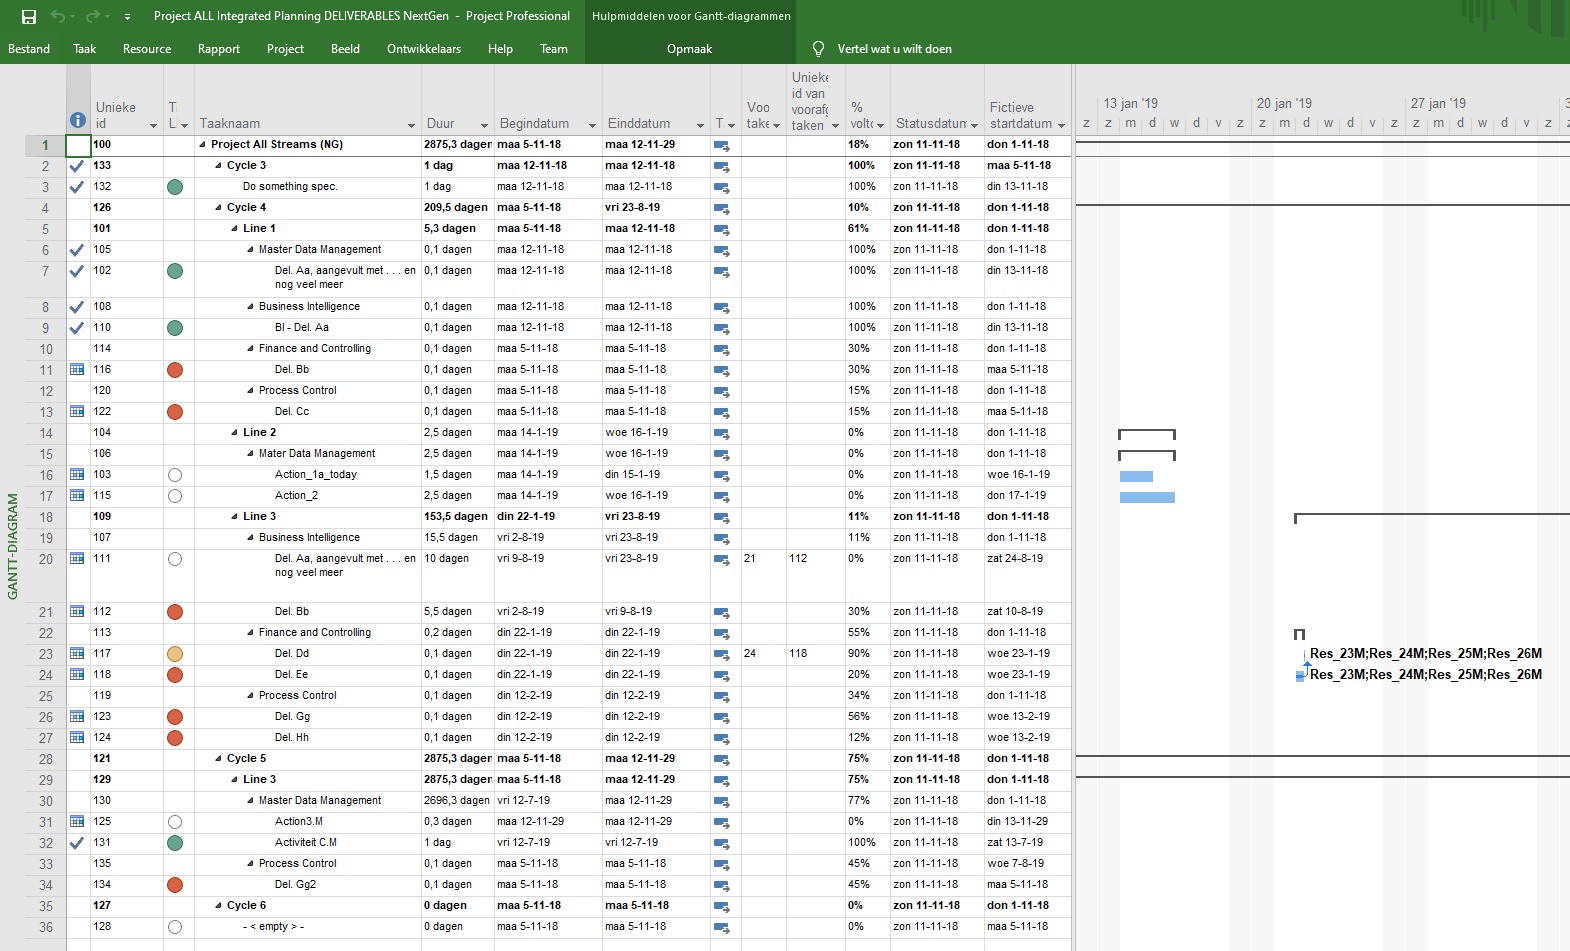Open the Taaknaam column filter dropdown

pyautogui.click(x=411, y=125)
